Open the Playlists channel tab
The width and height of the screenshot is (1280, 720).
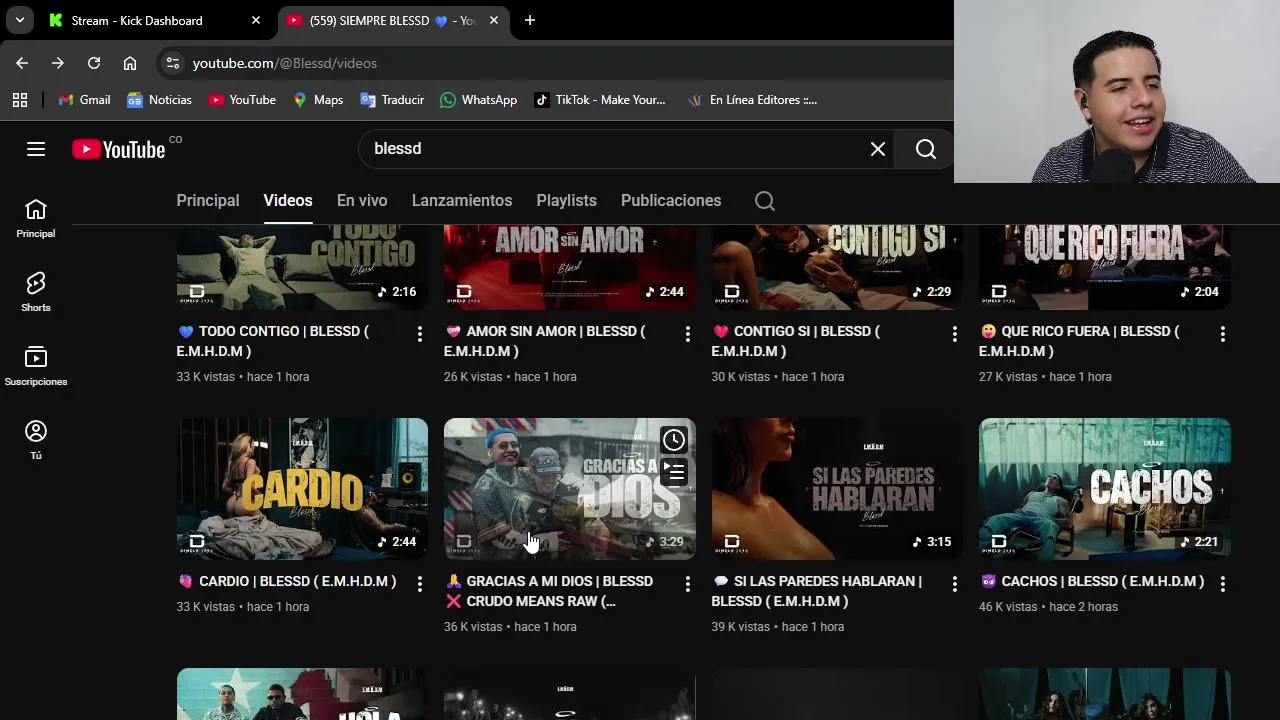point(566,201)
